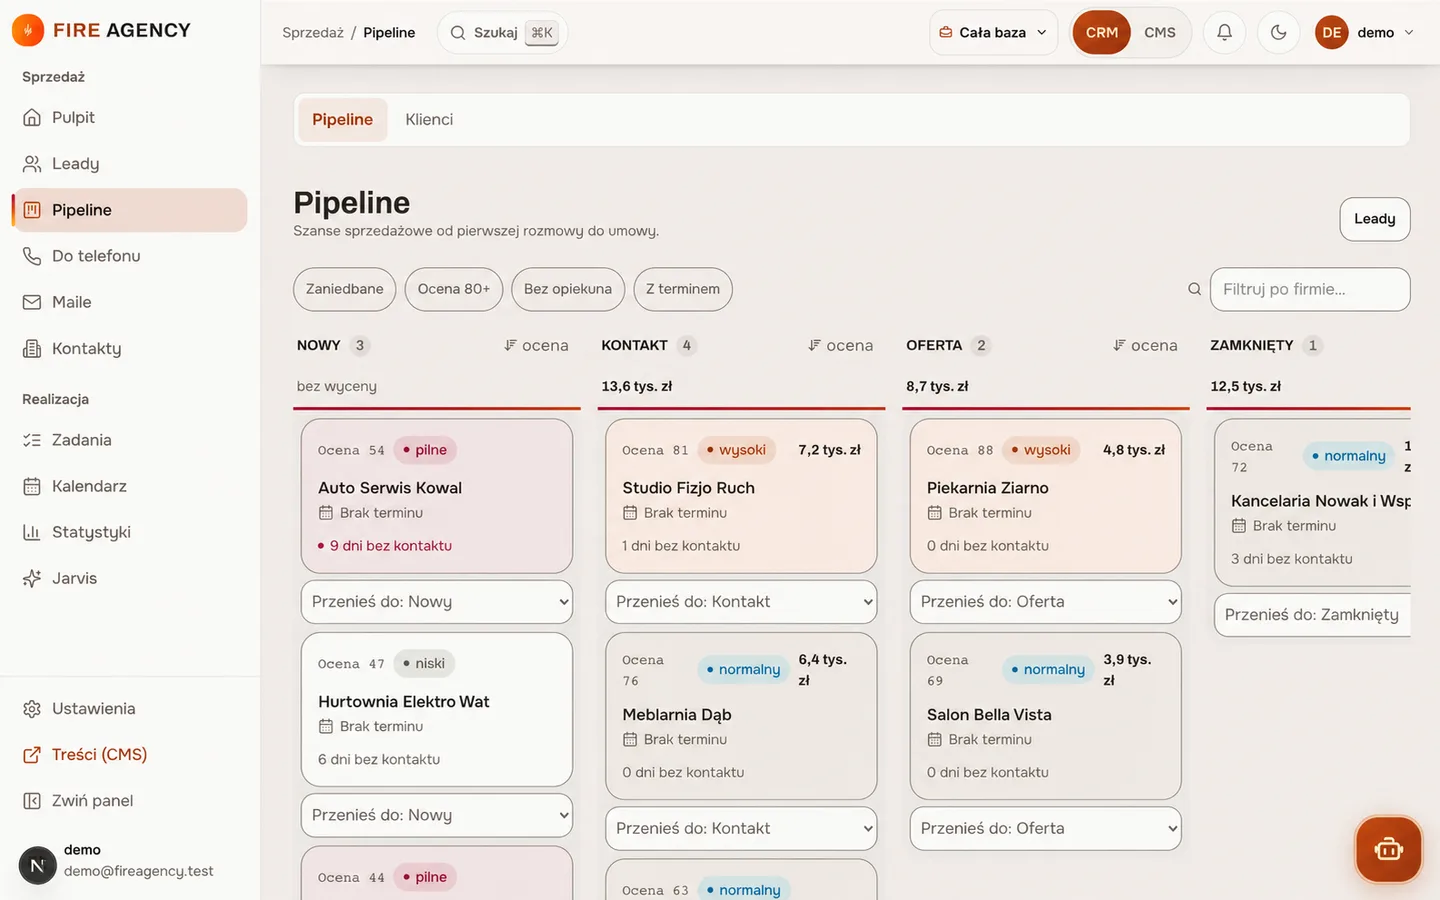Viewport: 1440px width, 900px height.
Task: Open the floating chatbot robot button
Action: 1388,850
